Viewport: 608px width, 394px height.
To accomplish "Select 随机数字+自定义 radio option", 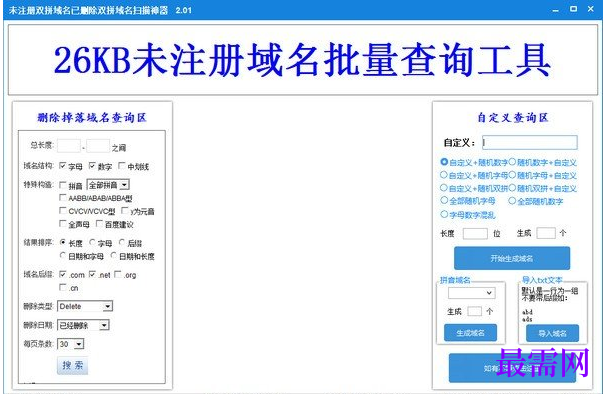I will click(x=512, y=162).
